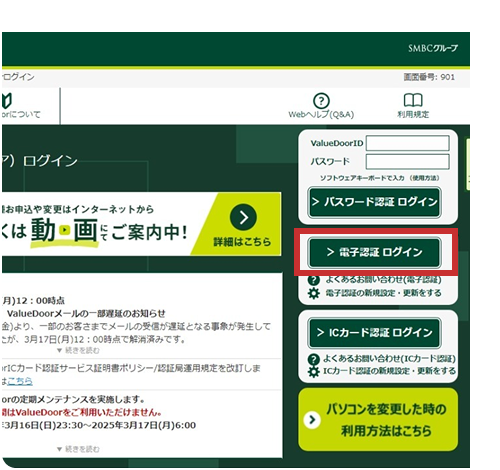Click ValueDoorメールの一部遅延のお知らせ headline
Image resolution: width=500 pixels, height=470 pixels.
(86, 314)
